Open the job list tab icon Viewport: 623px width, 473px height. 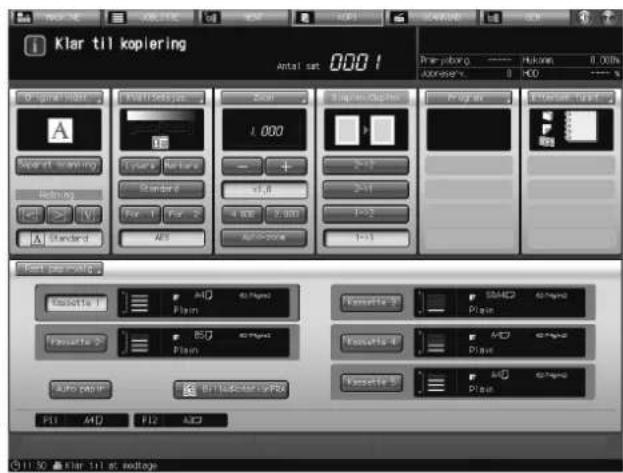click(117, 17)
